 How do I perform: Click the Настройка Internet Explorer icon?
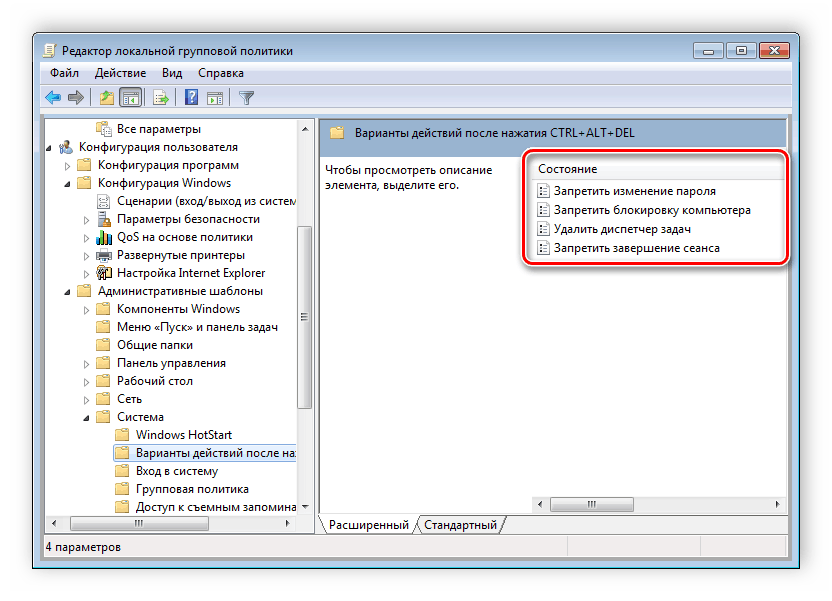point(104,273)
